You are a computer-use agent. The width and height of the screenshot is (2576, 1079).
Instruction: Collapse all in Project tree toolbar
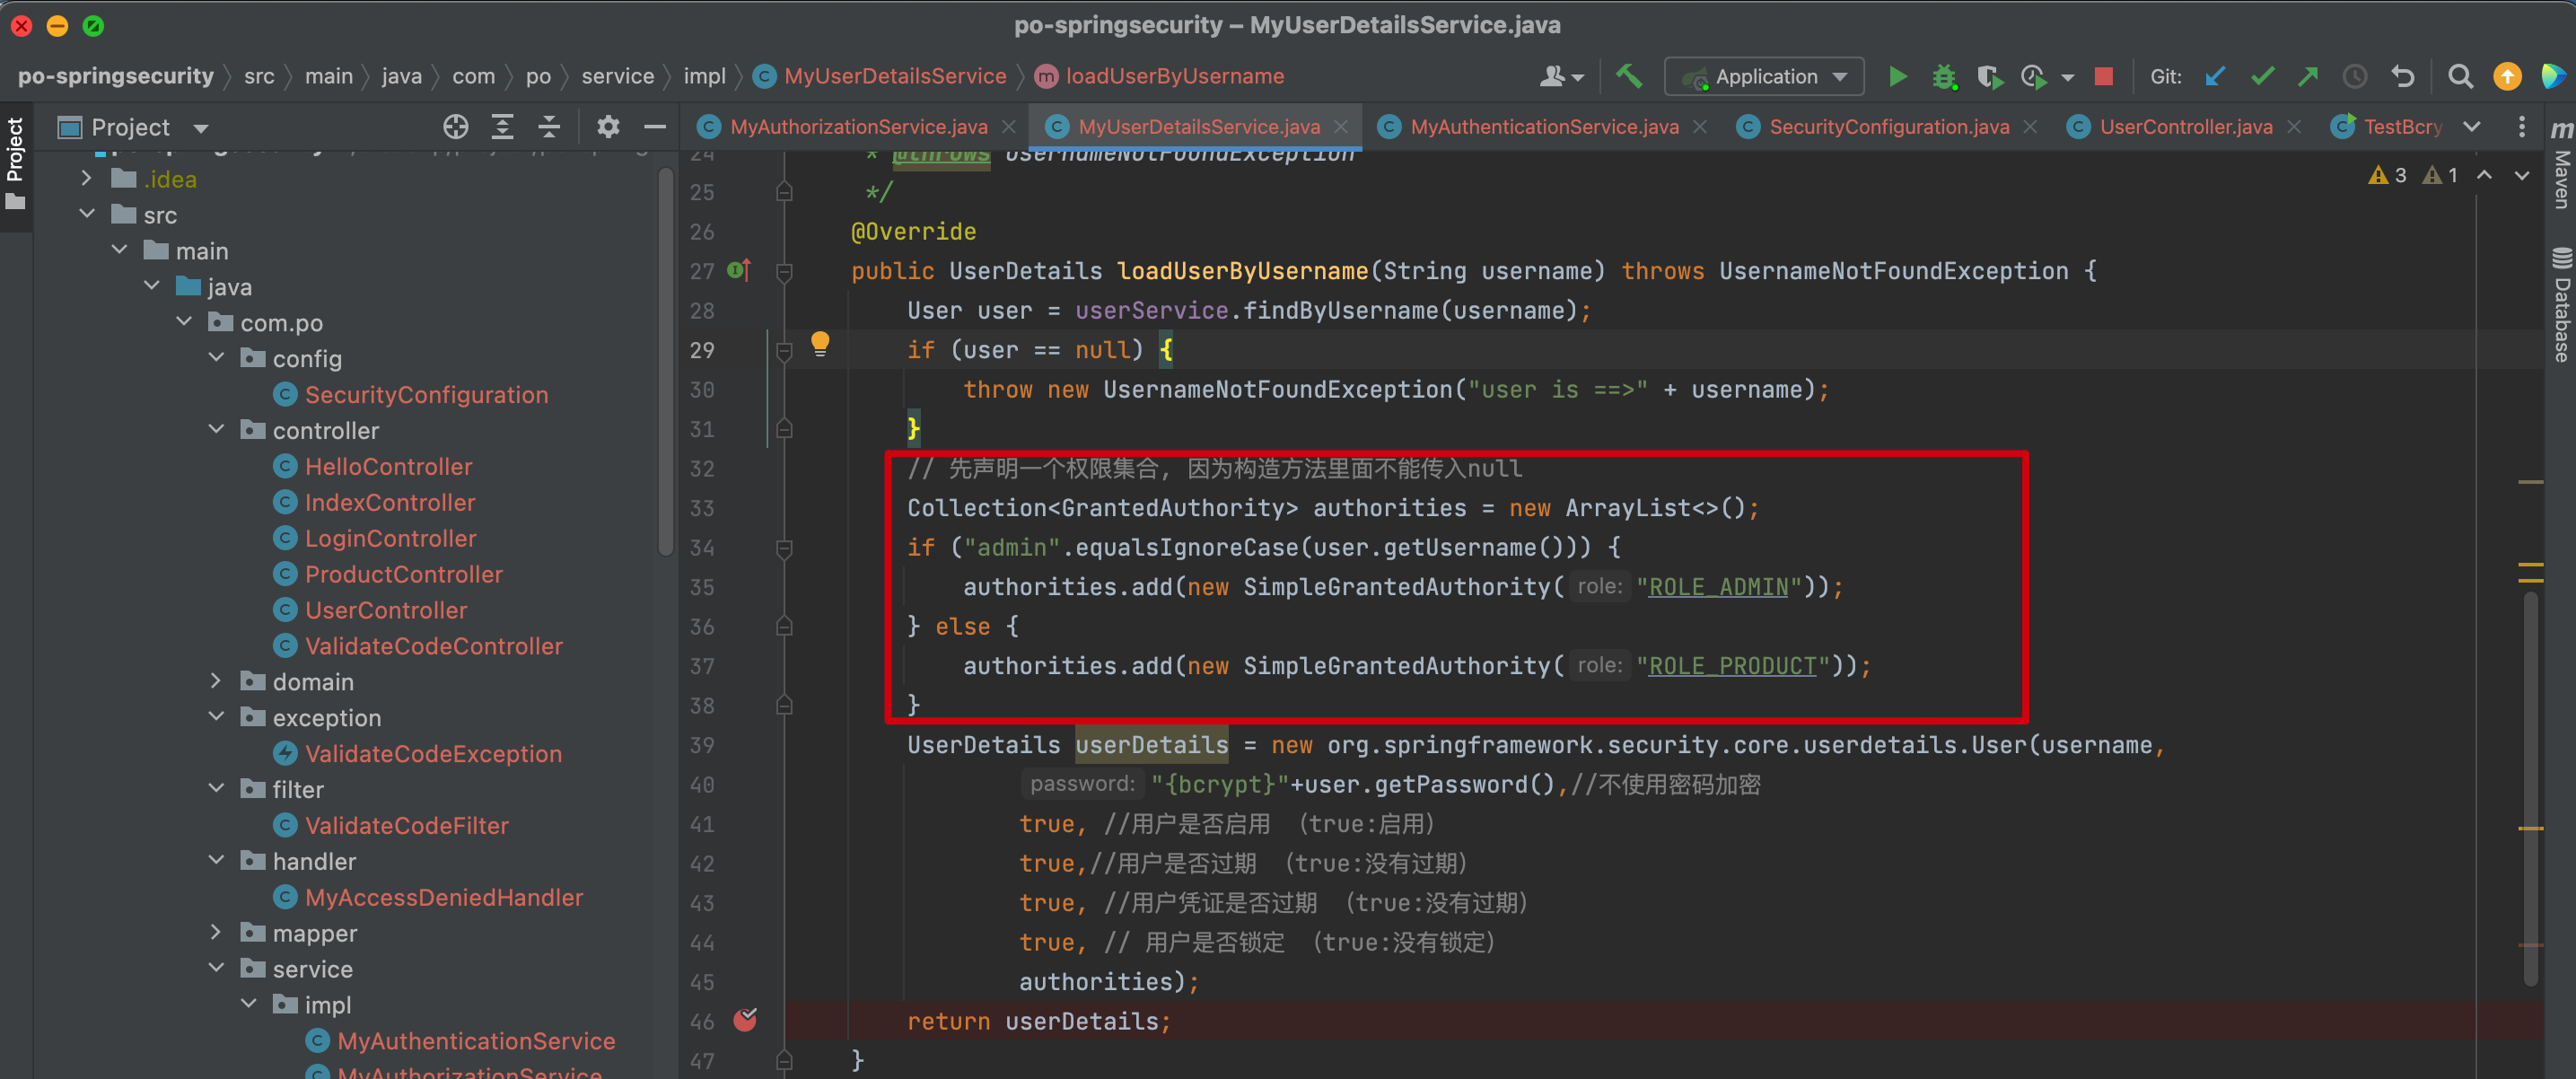tap(549, 127)
